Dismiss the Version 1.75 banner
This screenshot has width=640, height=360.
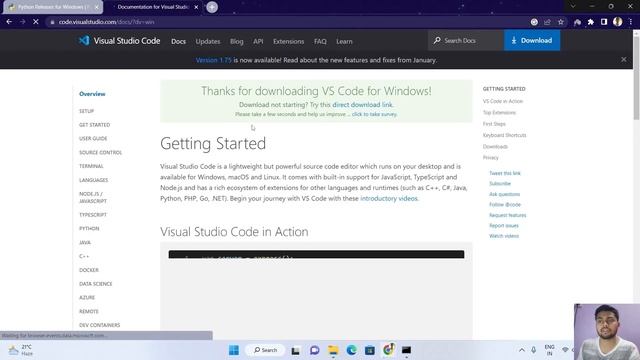pyautogui.click(x=624, y=60)
